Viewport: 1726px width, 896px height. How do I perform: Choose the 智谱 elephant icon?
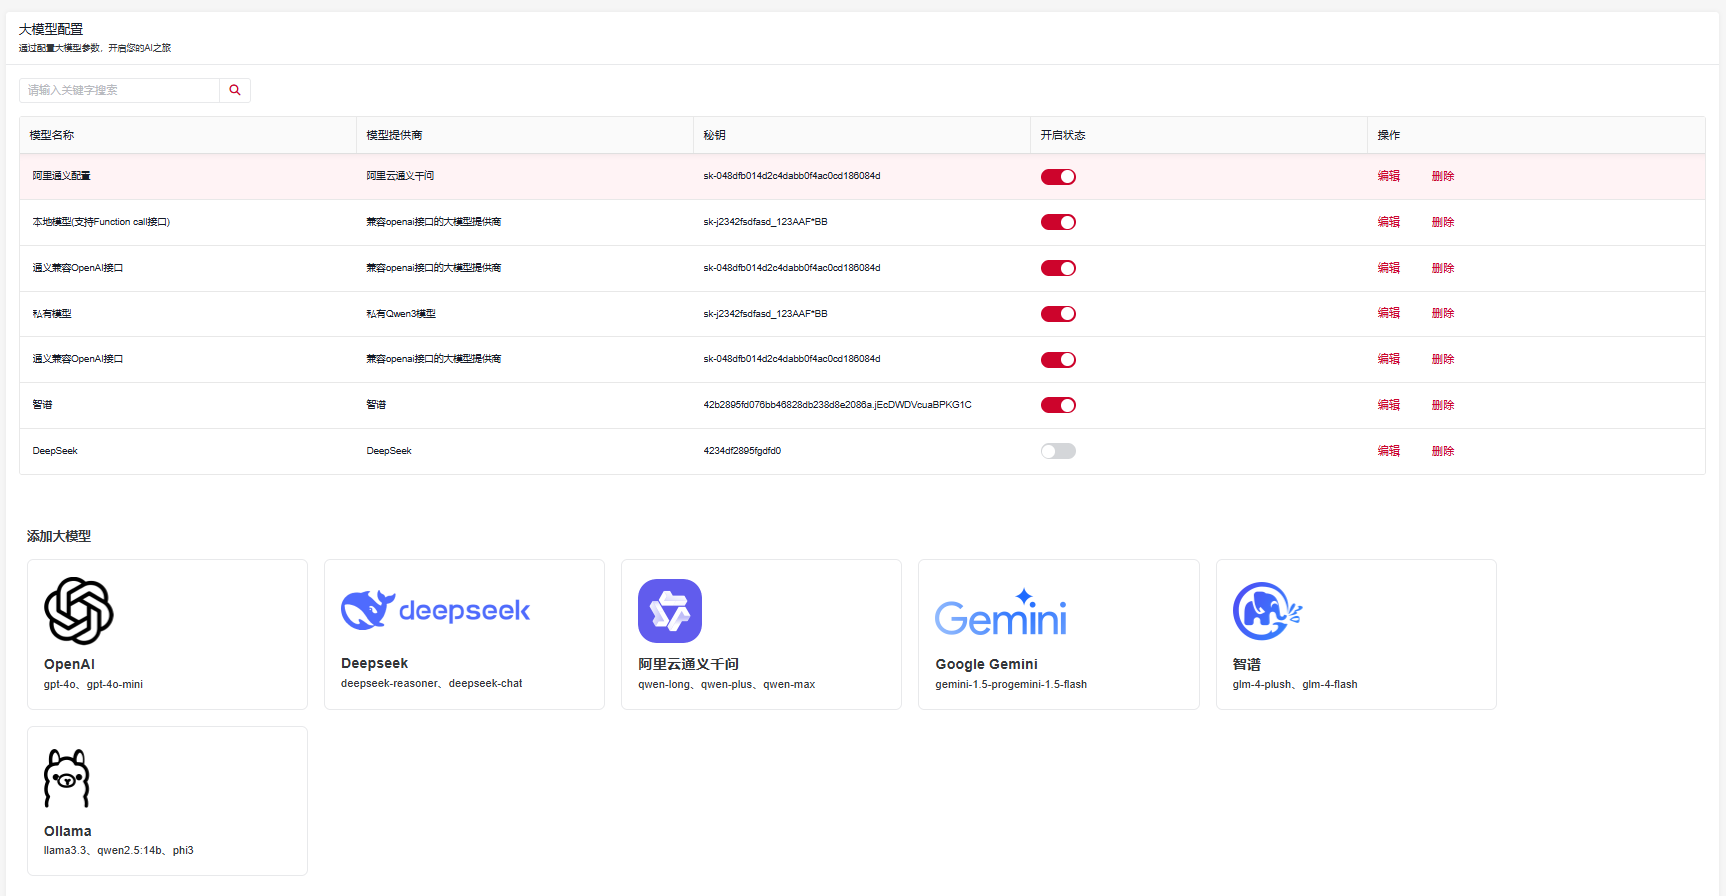point(1267,611)
